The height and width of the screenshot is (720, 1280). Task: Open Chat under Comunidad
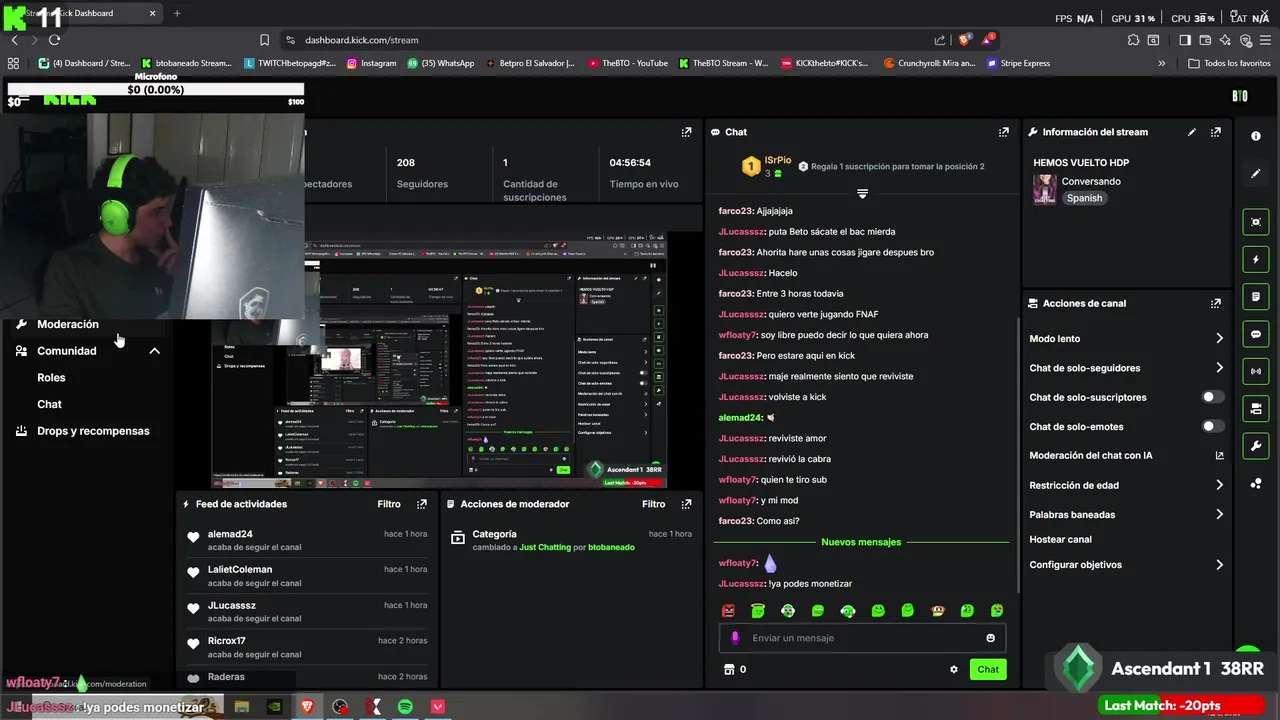[49, 404]
